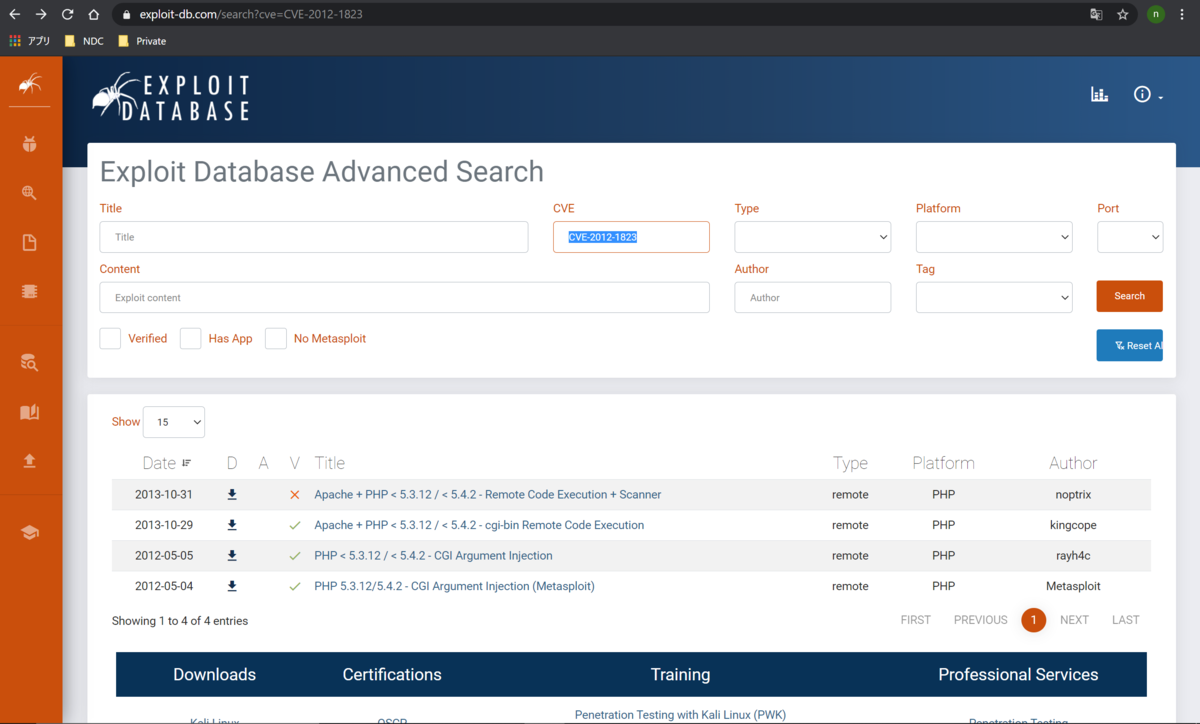Reload the page with refresh icon

(x=67, y=14)
